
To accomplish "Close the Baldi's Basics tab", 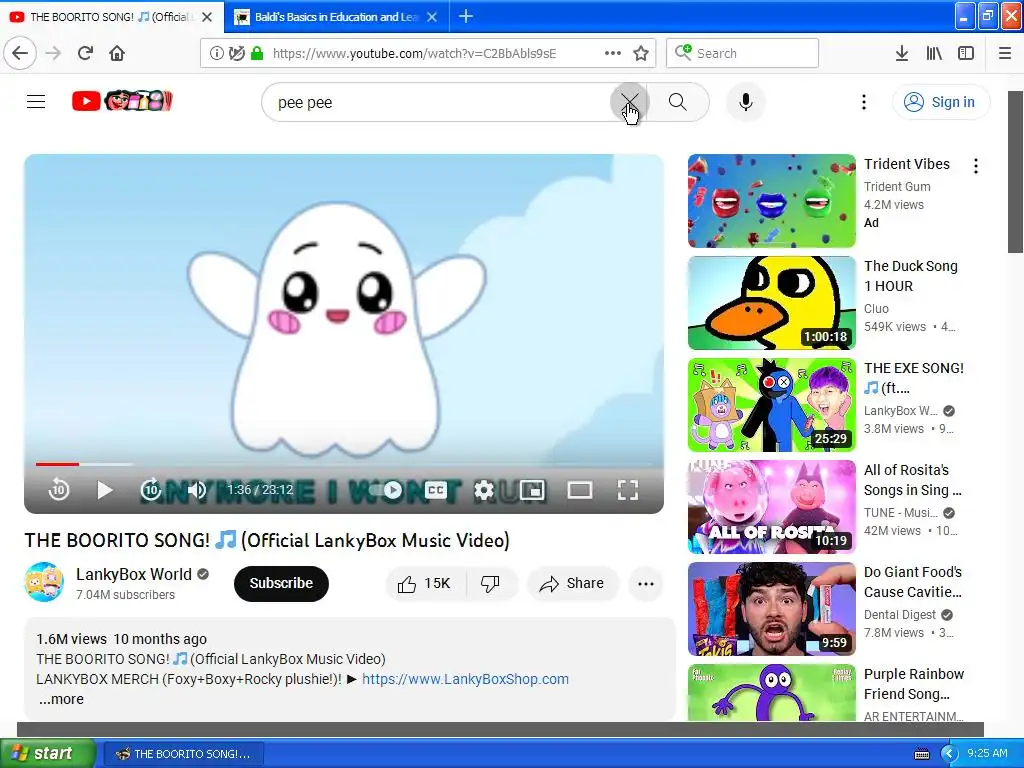I will pyautogui.click(x=432, y=17).
